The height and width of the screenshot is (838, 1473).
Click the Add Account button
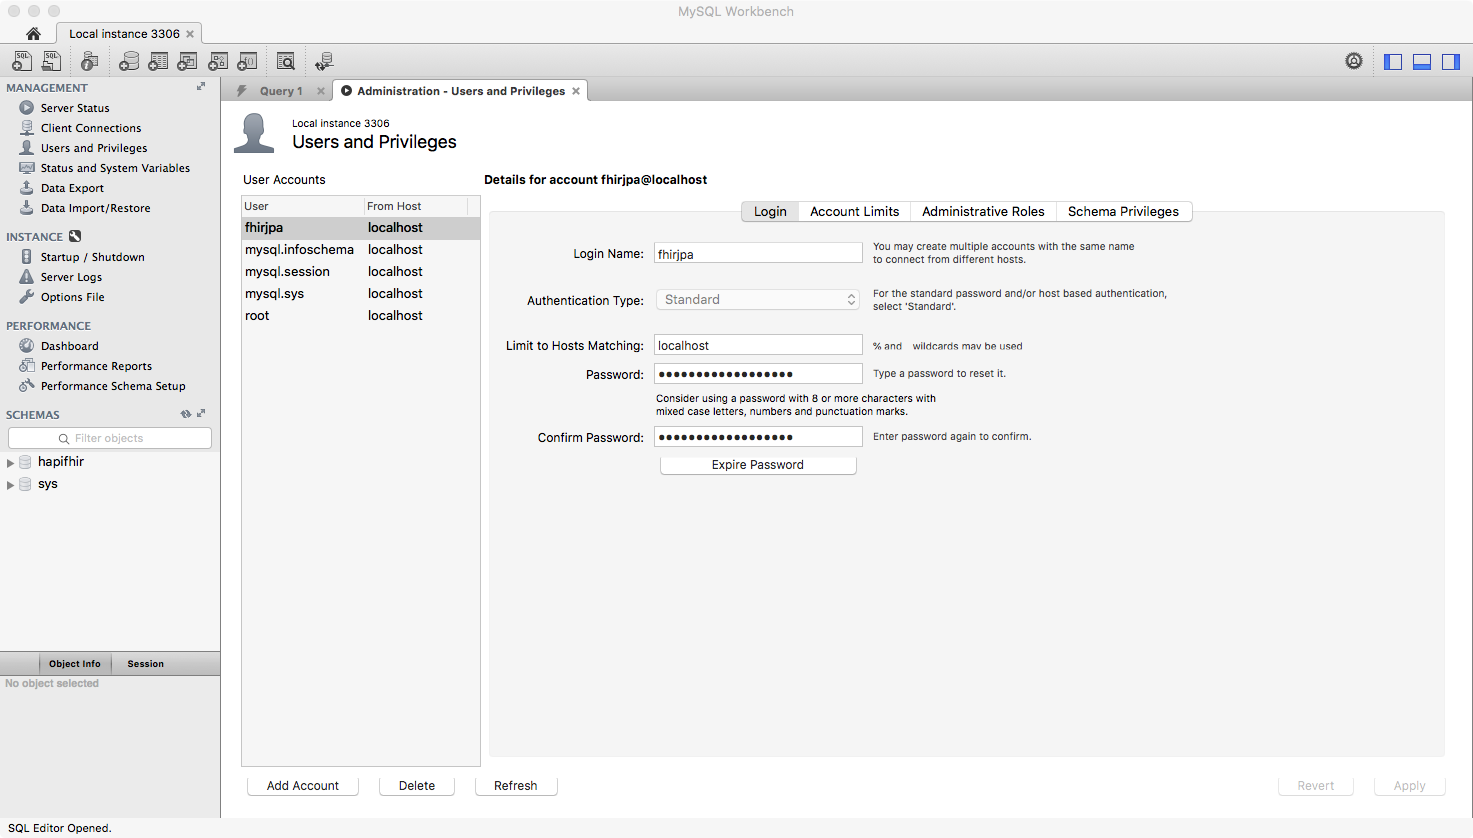[302, 786]
